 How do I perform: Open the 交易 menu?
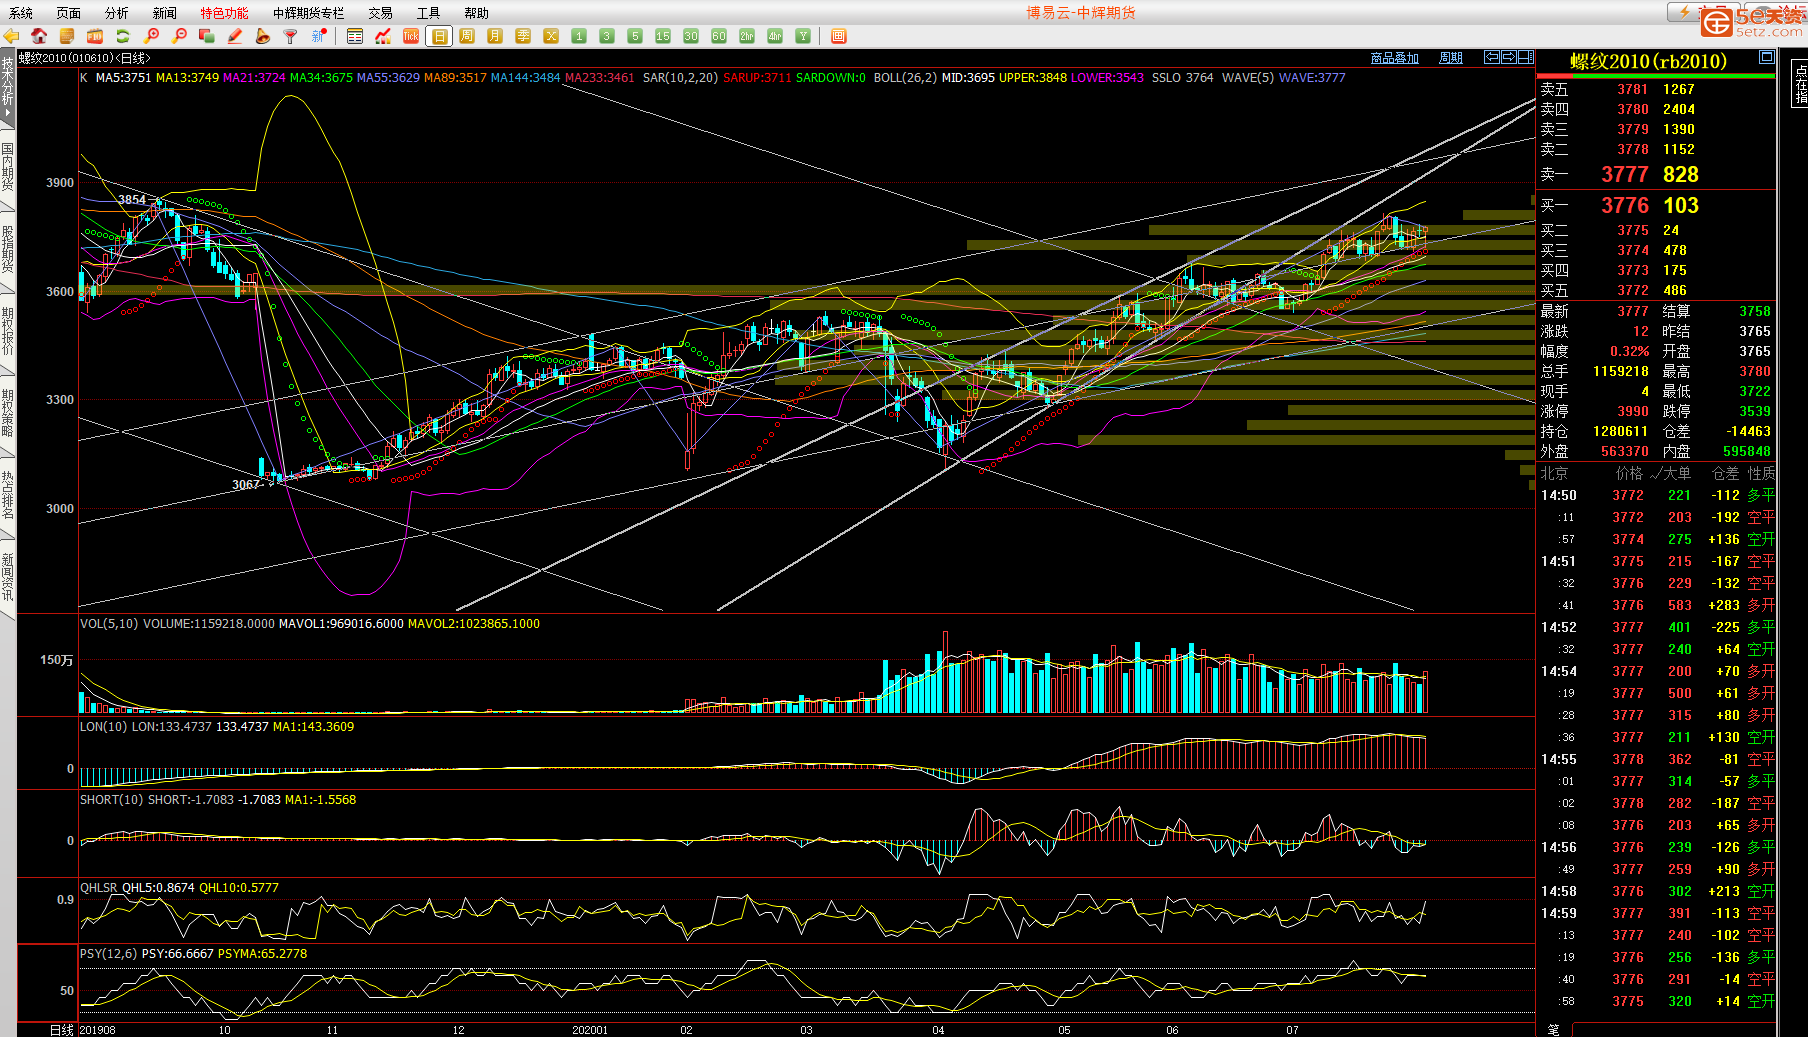(x=380, y=13)
